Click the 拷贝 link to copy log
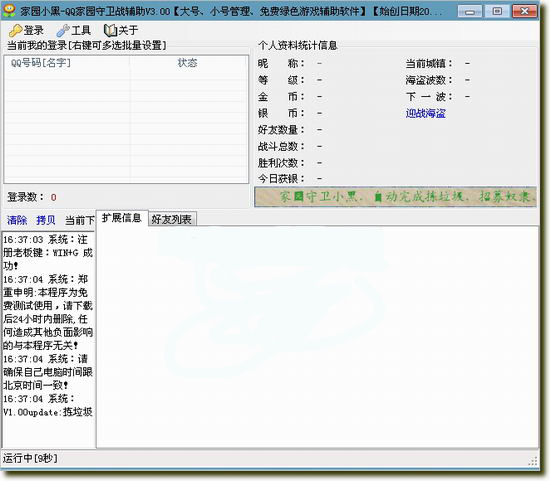 point(46,220)
